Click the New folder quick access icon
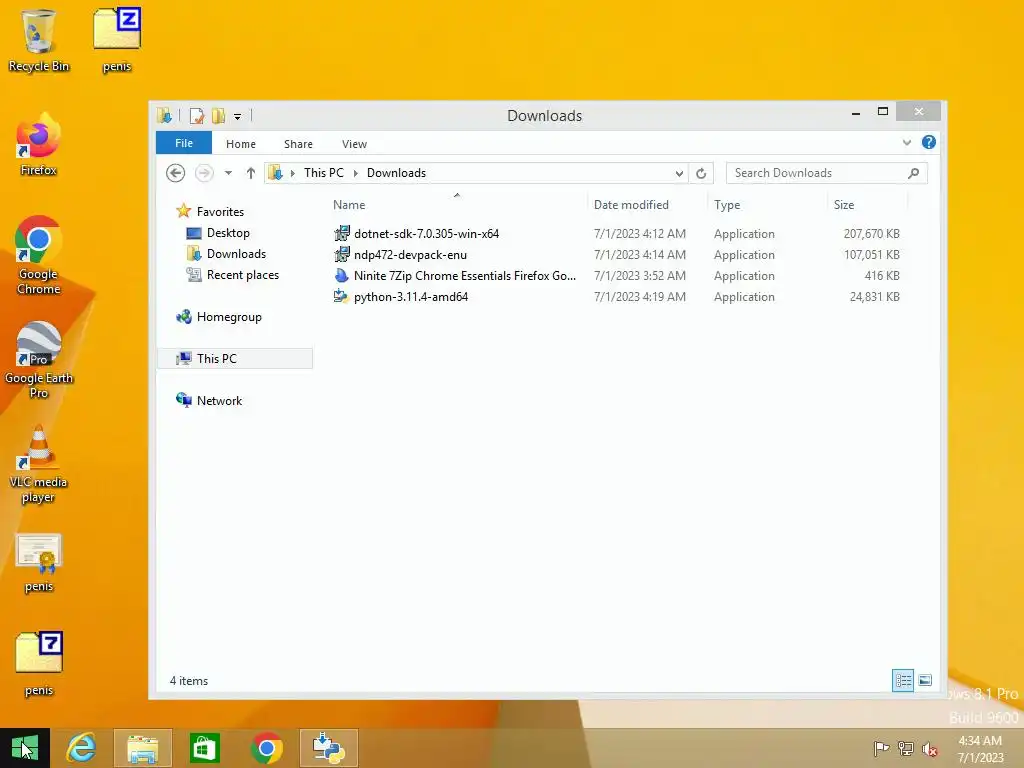Screen dimensions: 1024x768 click(218, 116)
